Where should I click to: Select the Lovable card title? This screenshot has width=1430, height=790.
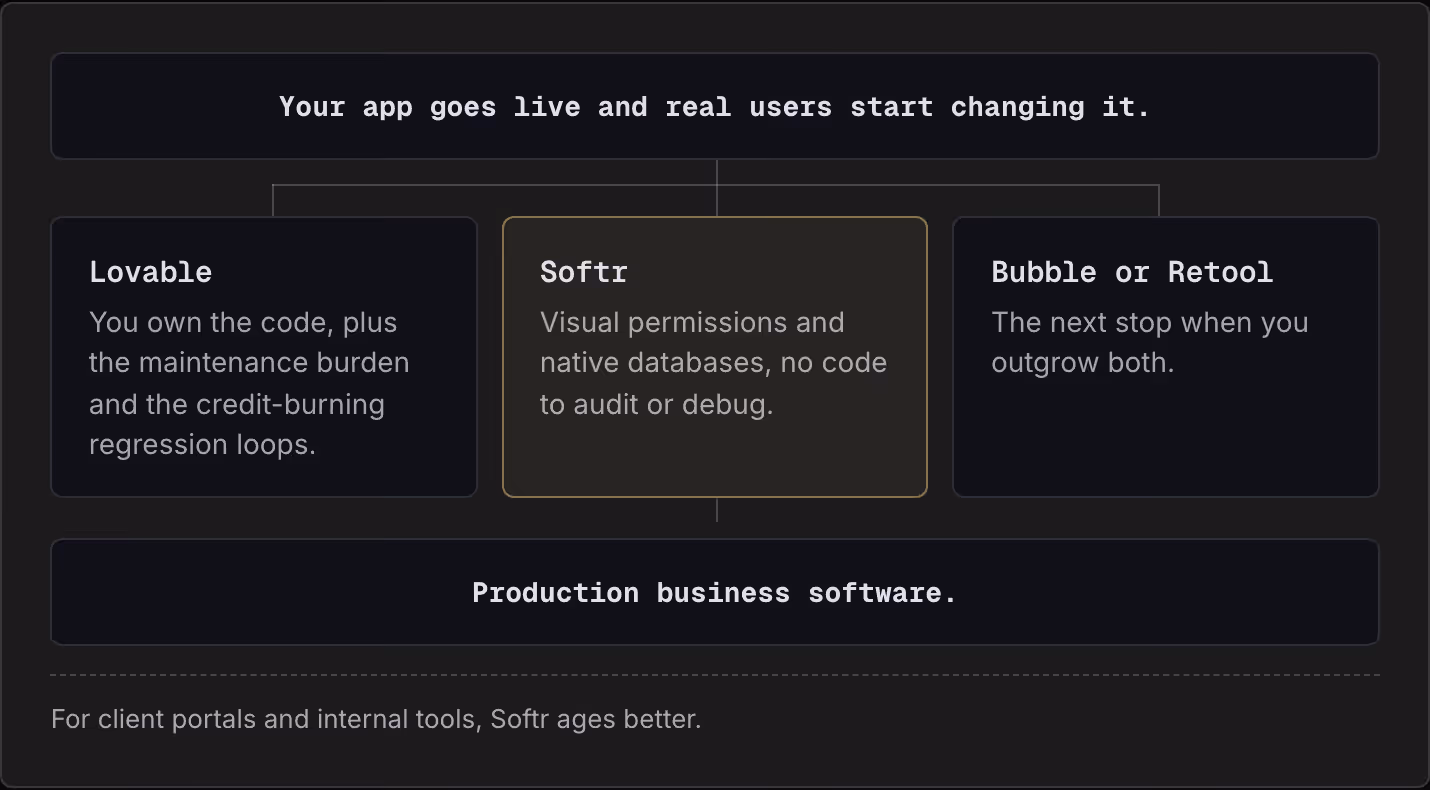[x=151, y=272]
